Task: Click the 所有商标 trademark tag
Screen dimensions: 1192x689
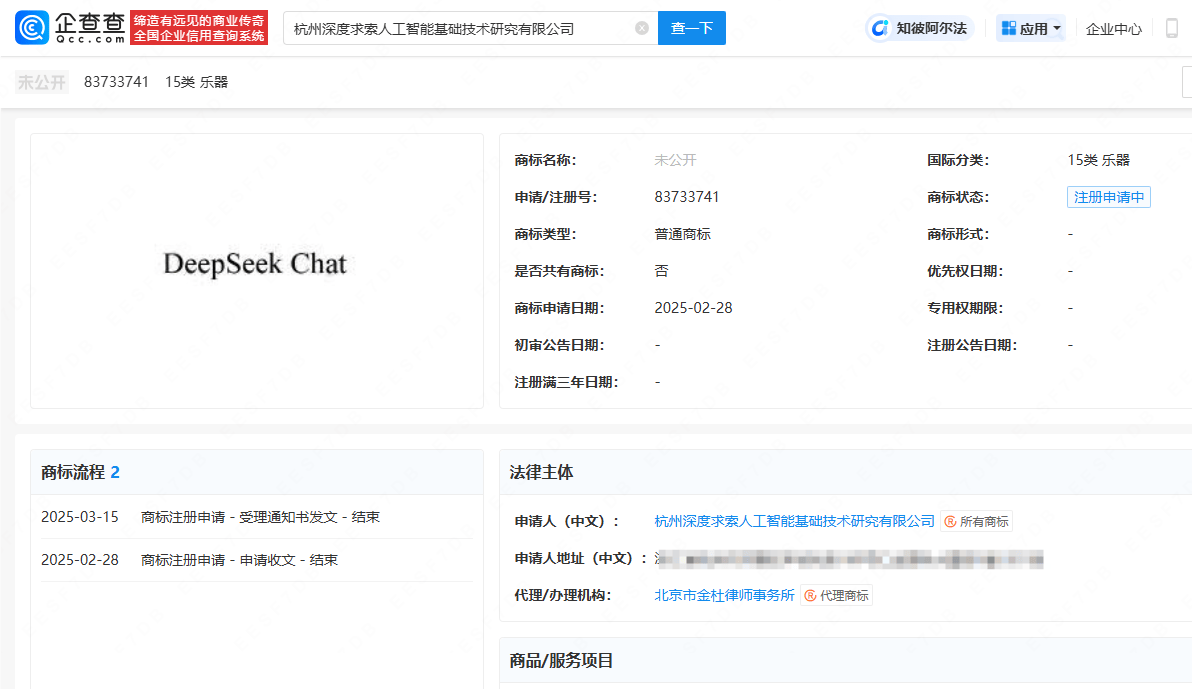Action: click(976, 521)
